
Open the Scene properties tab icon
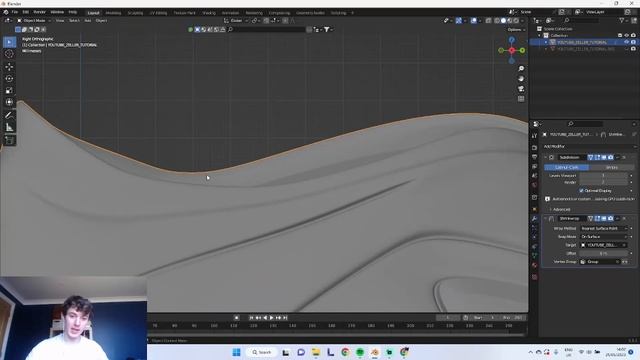coord(535,176)
